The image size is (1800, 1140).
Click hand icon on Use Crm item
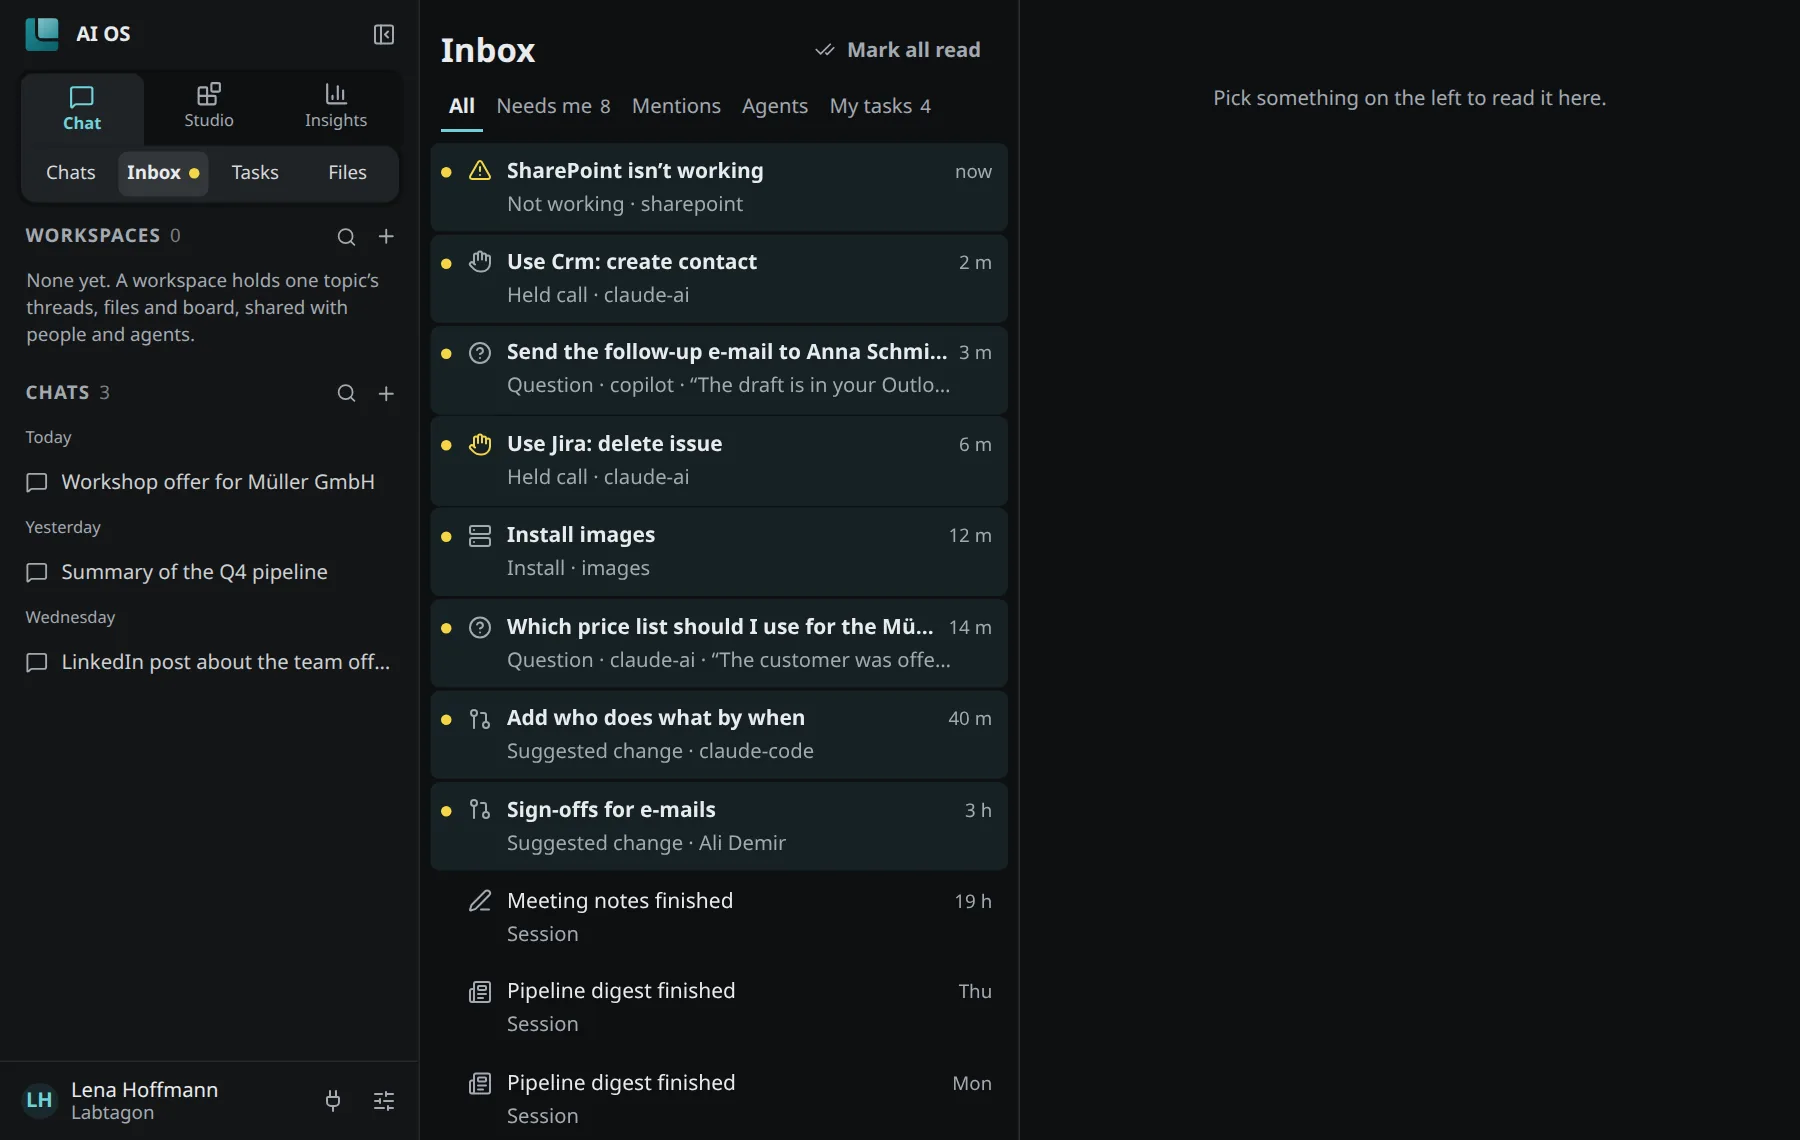coord(480,262)
